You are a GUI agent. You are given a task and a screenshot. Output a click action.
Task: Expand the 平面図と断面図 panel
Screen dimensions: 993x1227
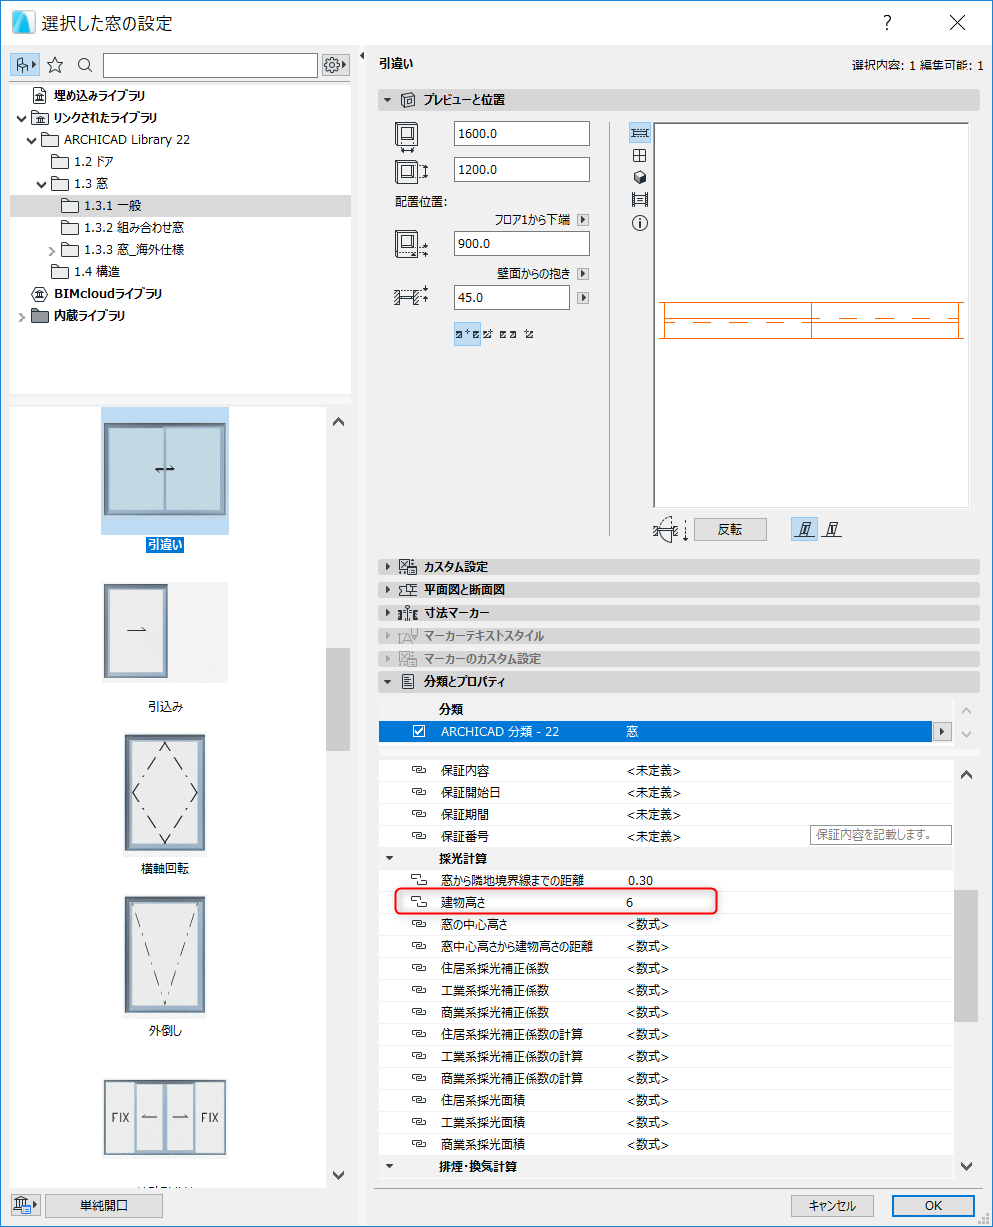point(388,590)
